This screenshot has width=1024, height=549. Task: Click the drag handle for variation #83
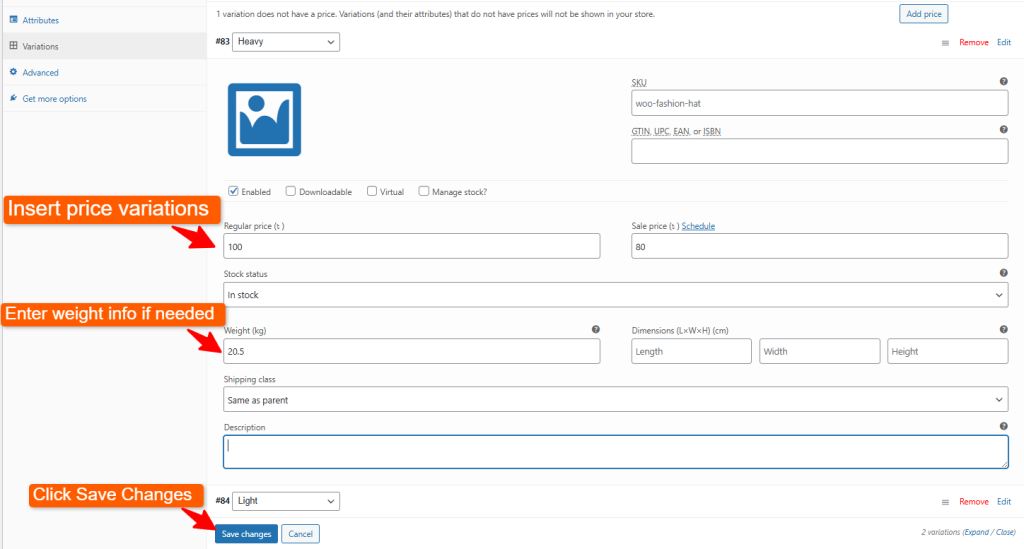click(945, 43)
